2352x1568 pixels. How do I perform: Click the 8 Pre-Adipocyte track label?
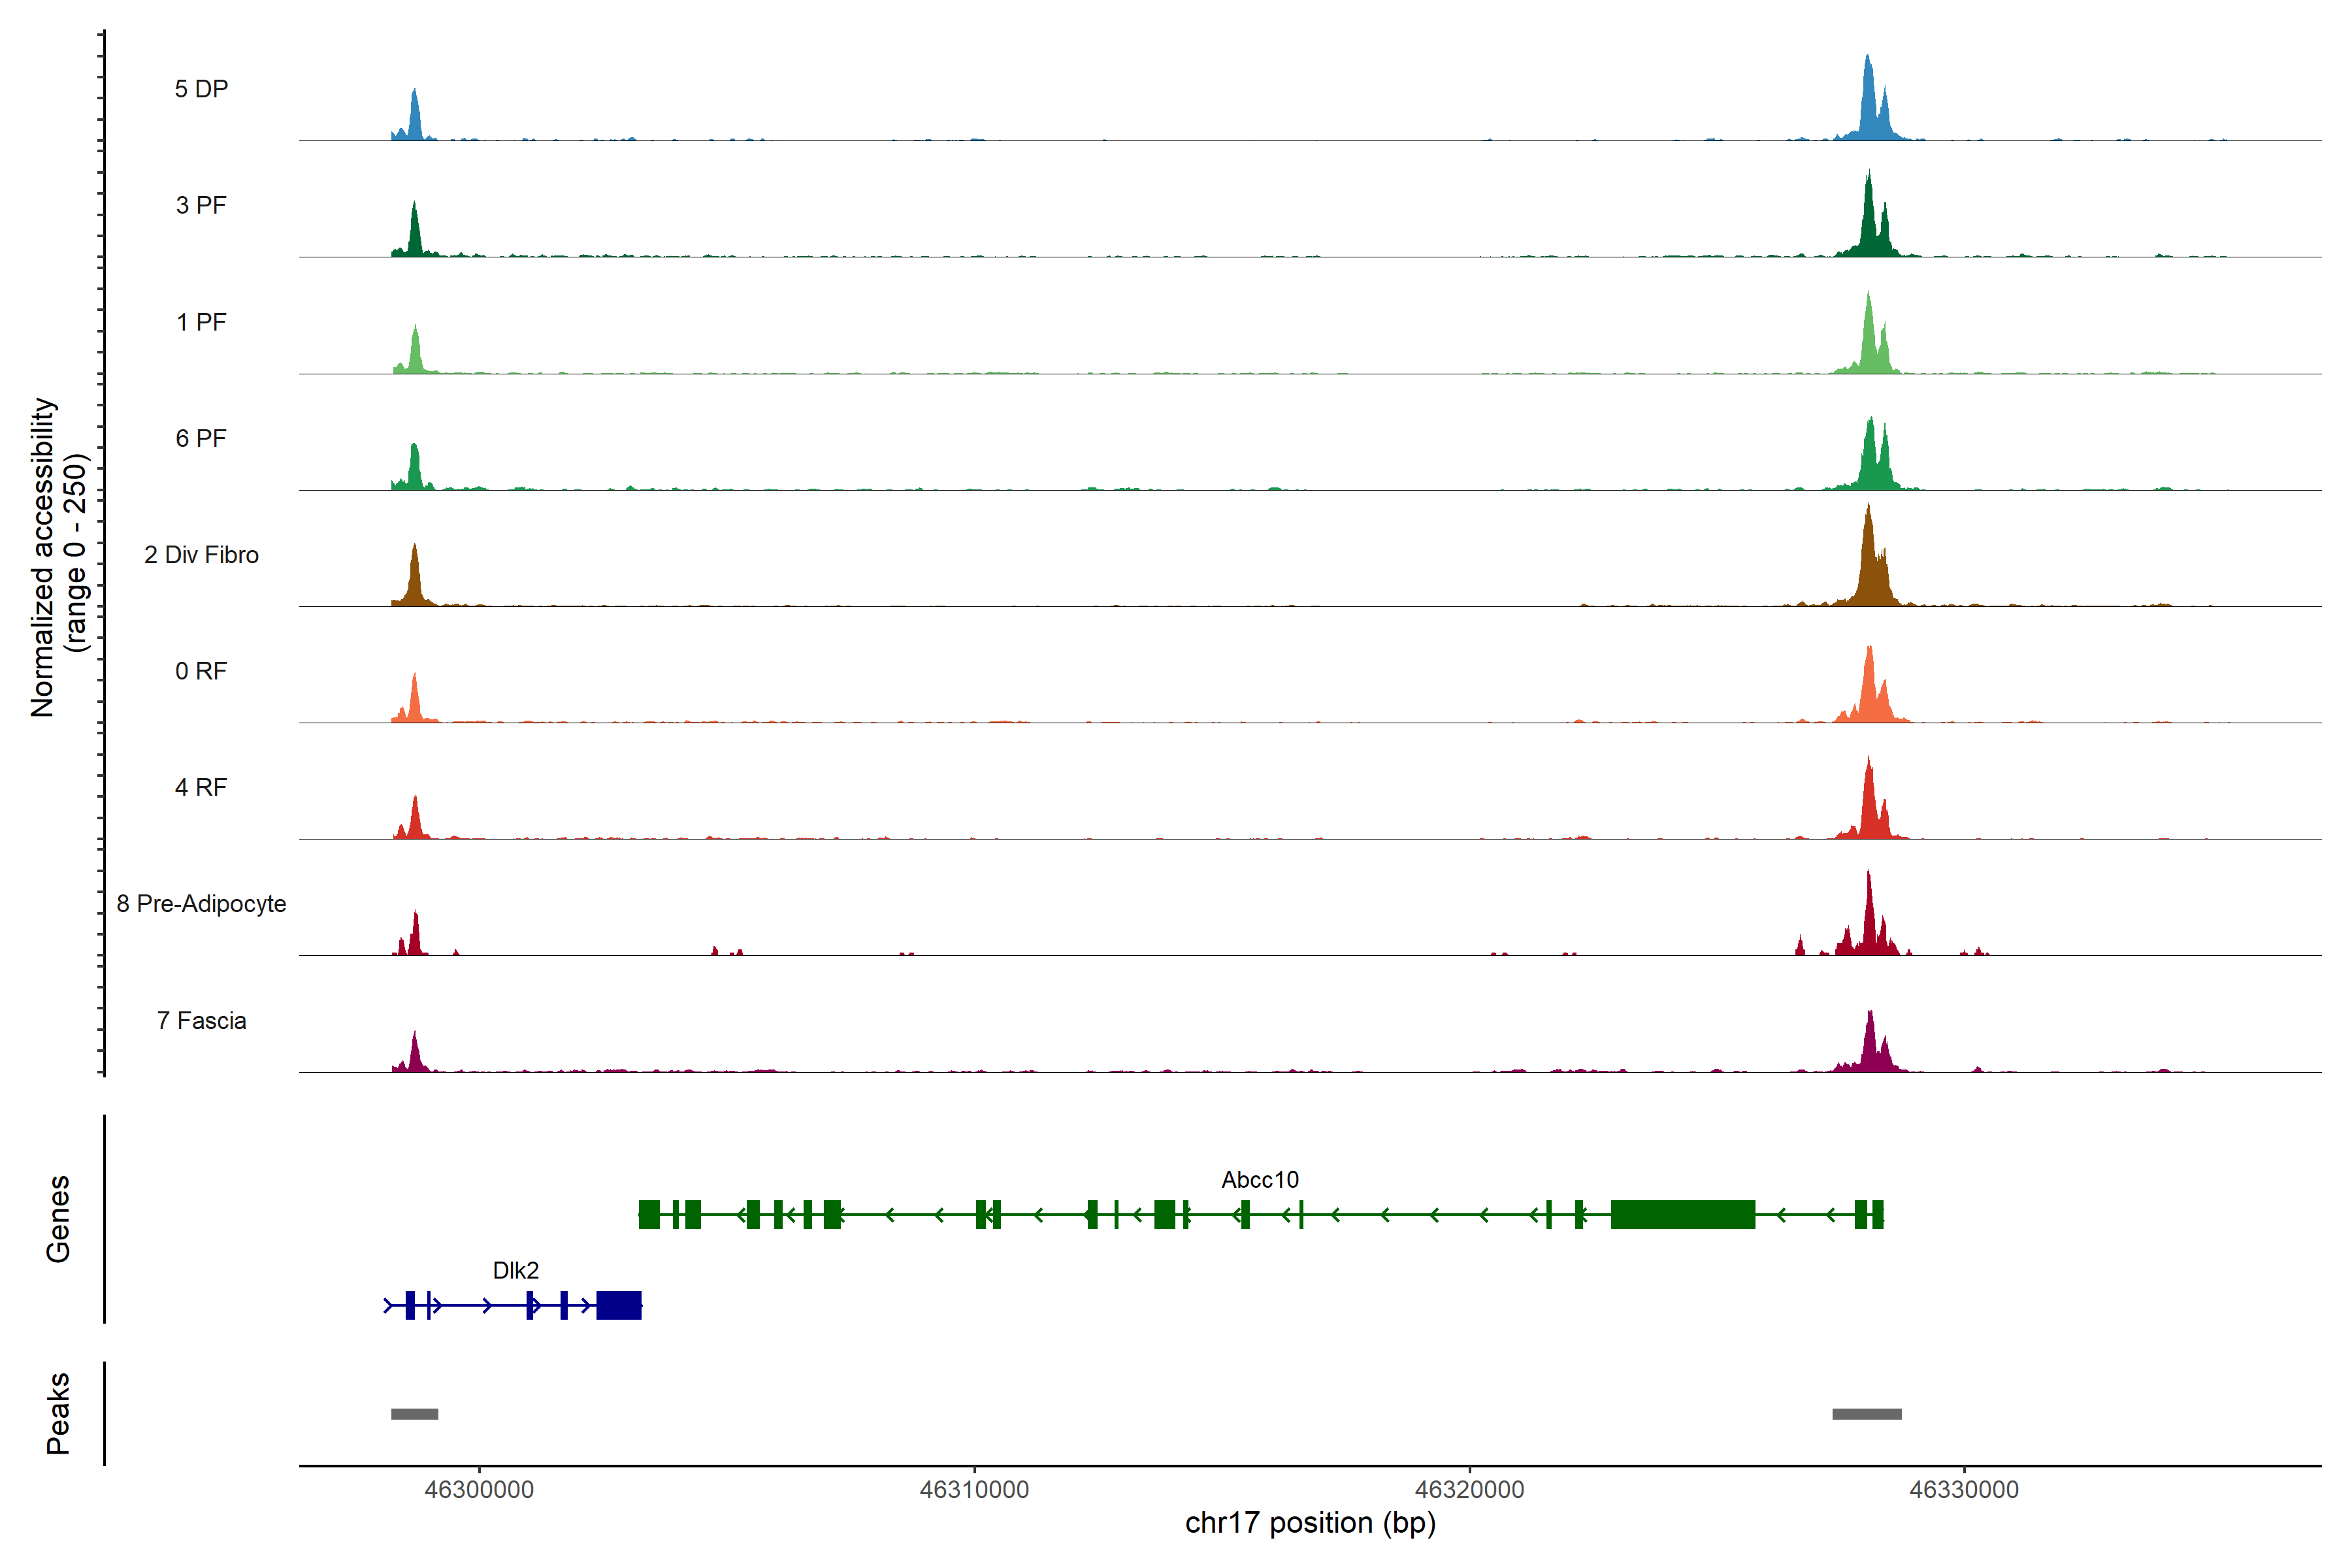(x=201, y=904)
